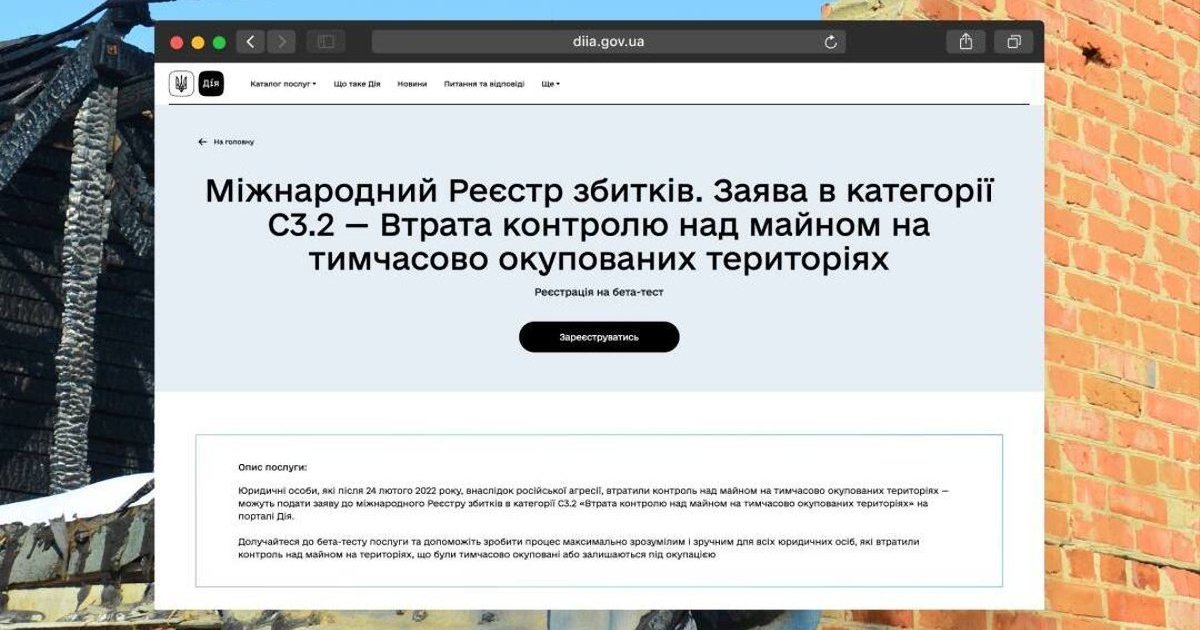
Task: Focus the diia.gov.ua address bar
Action: coord(600,42)
